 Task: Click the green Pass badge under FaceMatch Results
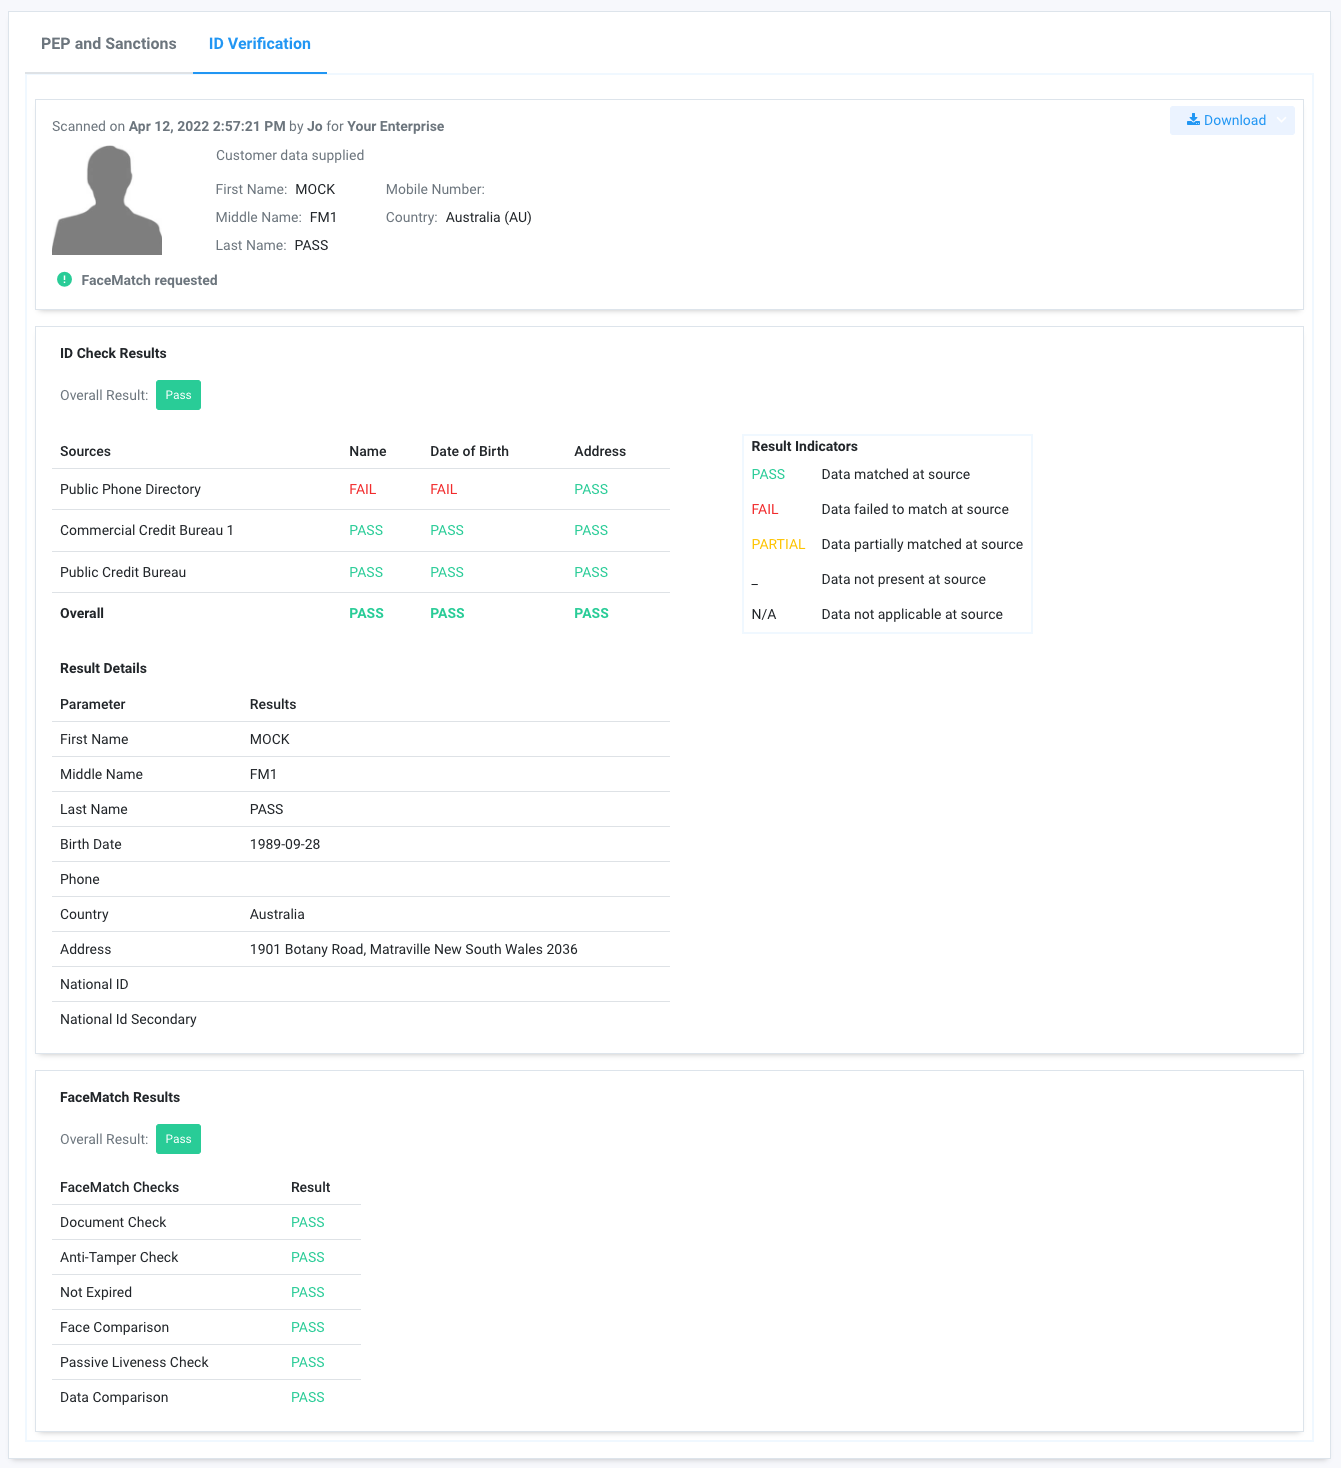[x=178, y=1139]
